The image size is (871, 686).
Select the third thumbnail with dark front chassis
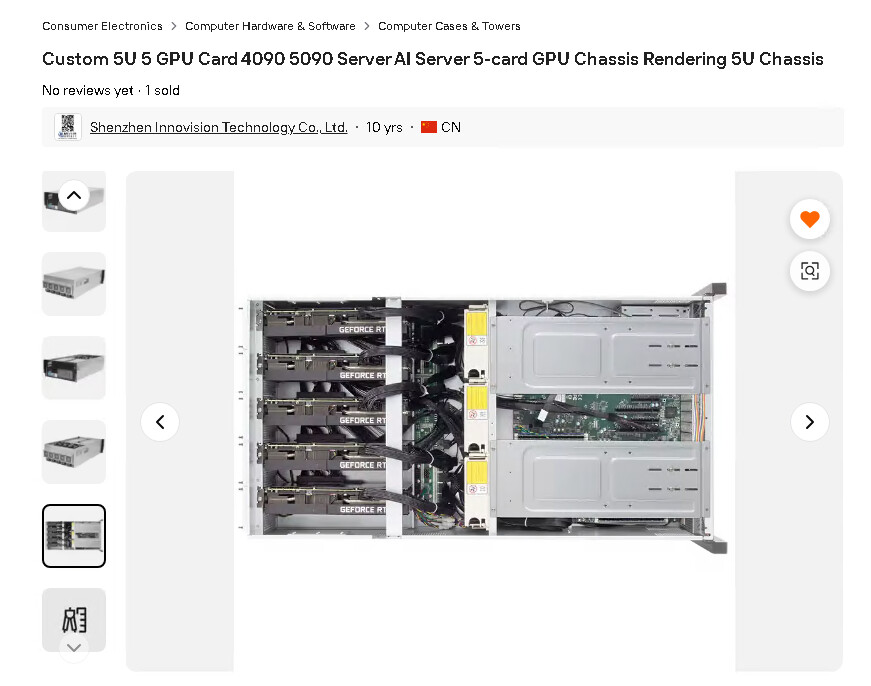click(74, 368)
